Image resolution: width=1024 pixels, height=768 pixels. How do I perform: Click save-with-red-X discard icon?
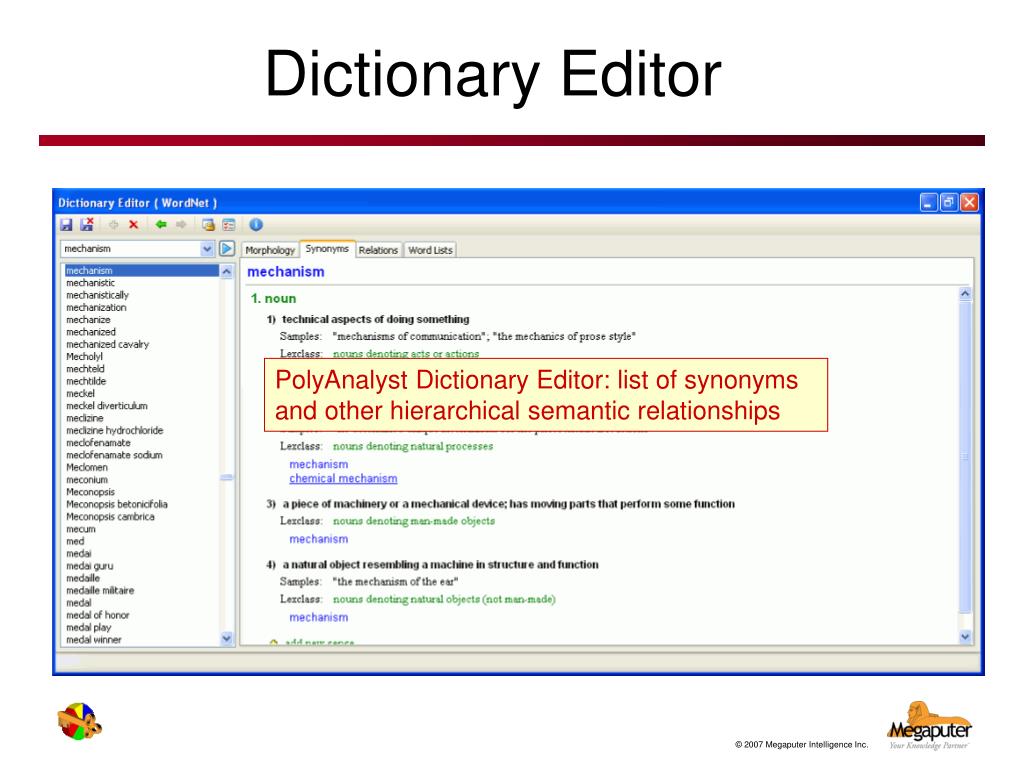click(87, 225)
